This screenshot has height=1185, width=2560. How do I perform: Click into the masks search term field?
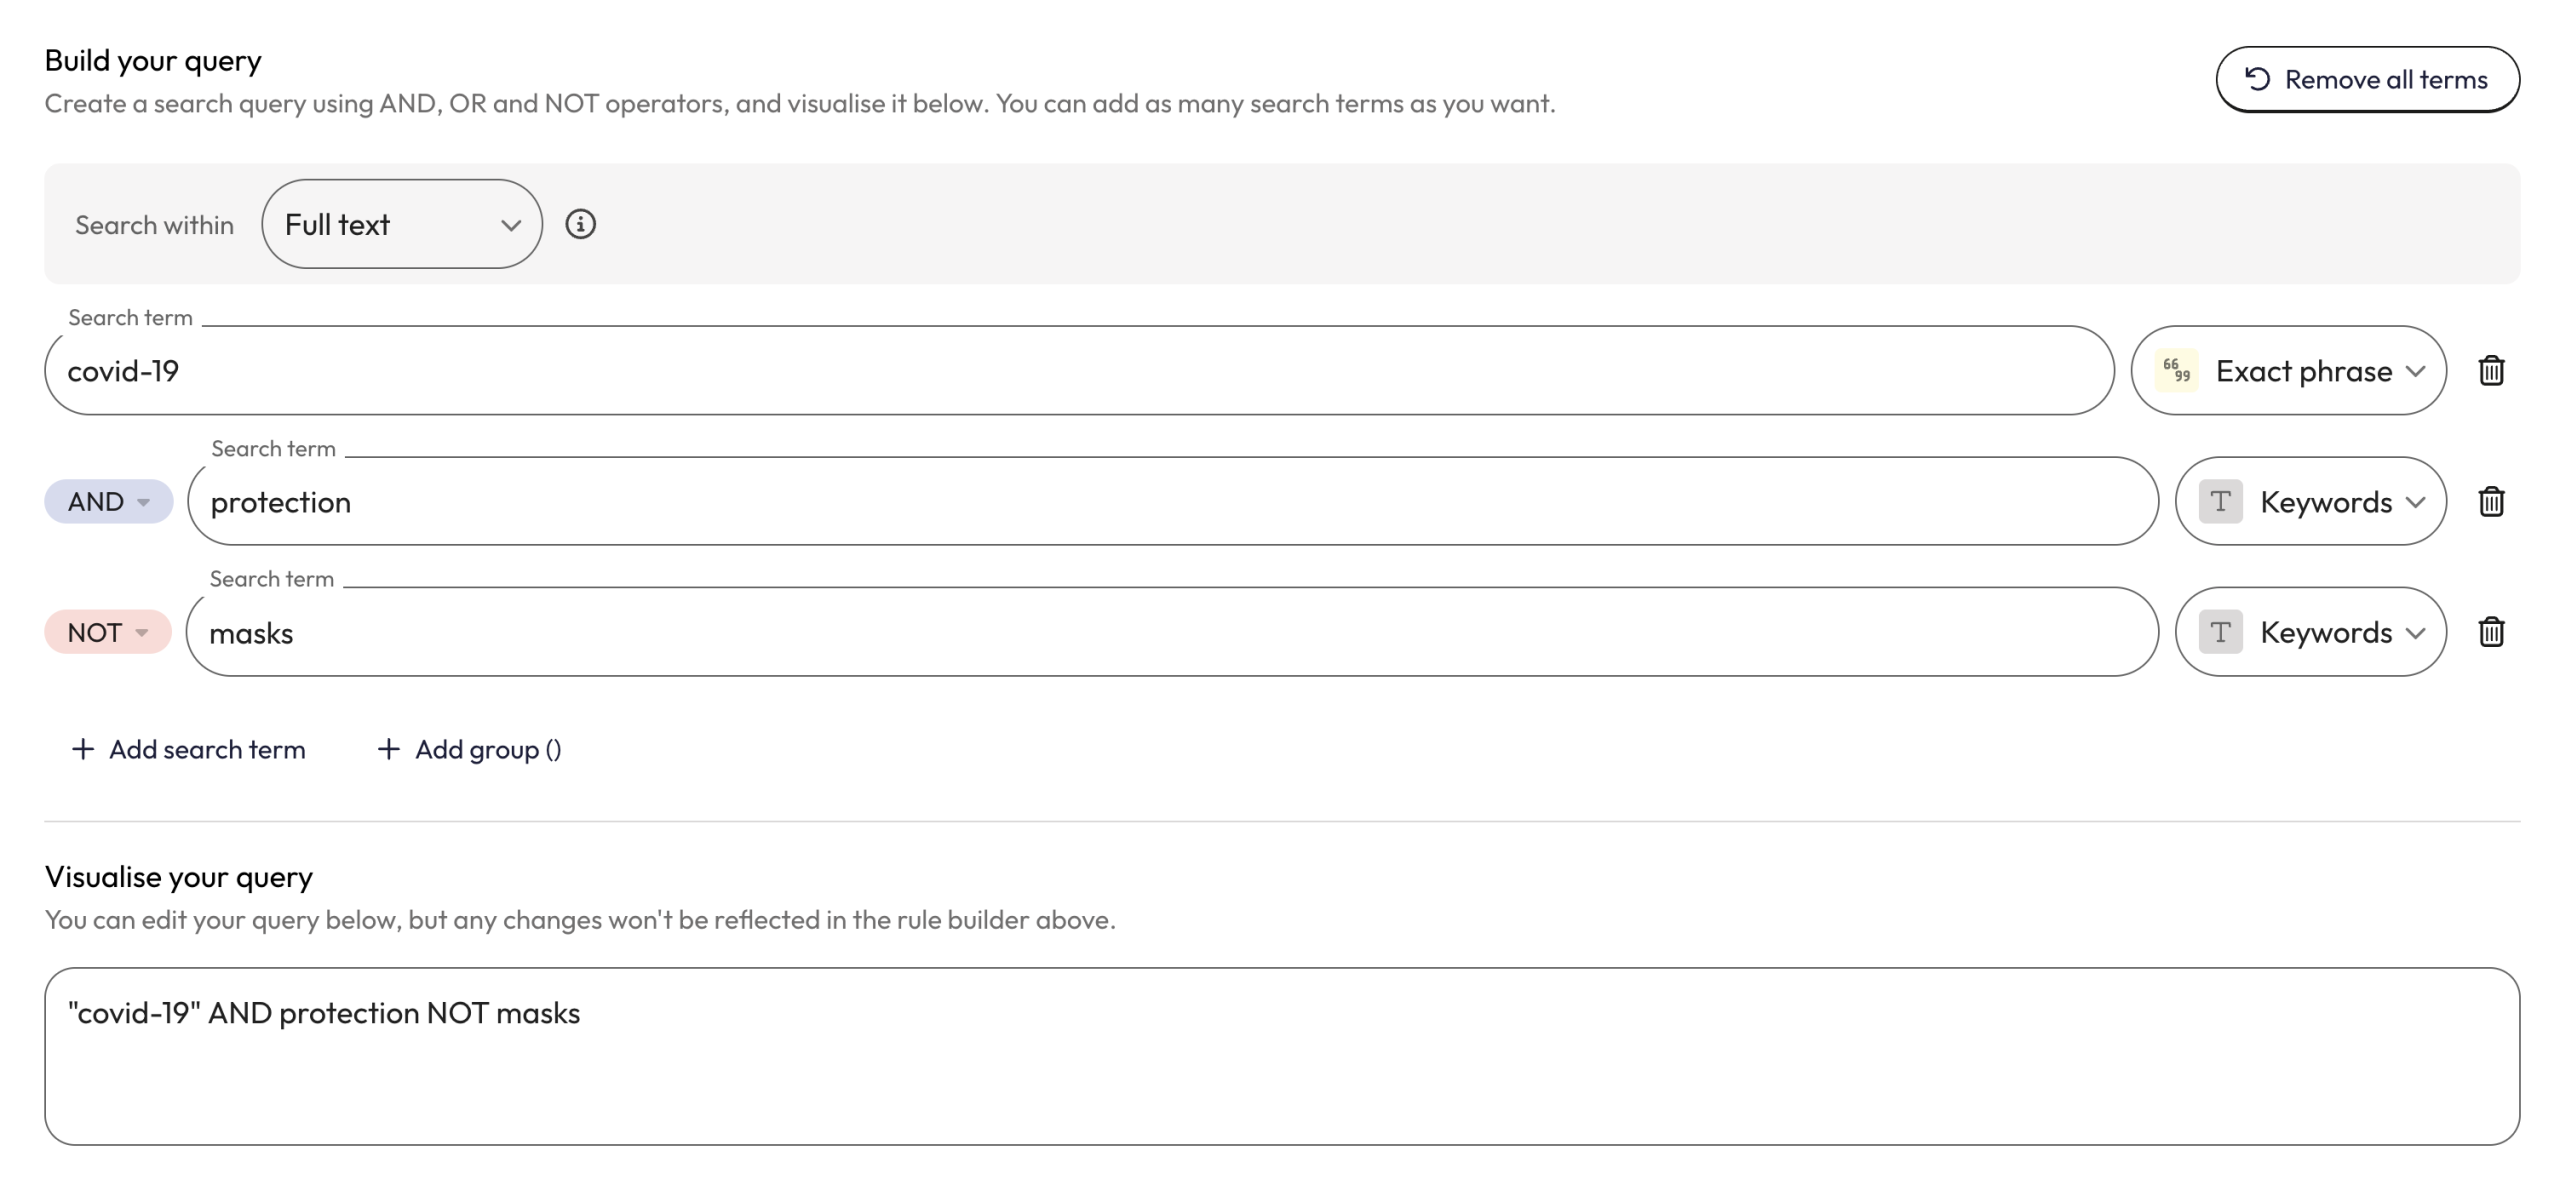tap(1171, 632)
